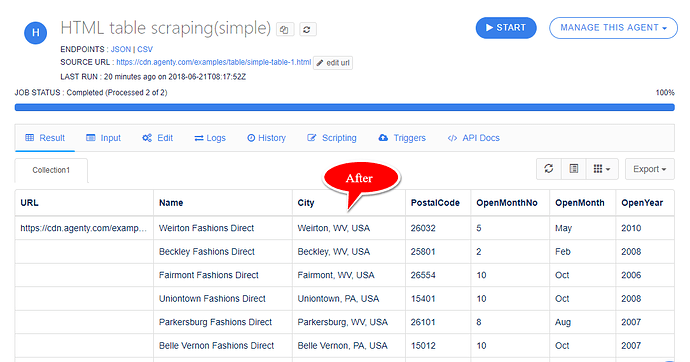Click postal code 15012
The image size is (690, 362).
click(x=438, y=346)
